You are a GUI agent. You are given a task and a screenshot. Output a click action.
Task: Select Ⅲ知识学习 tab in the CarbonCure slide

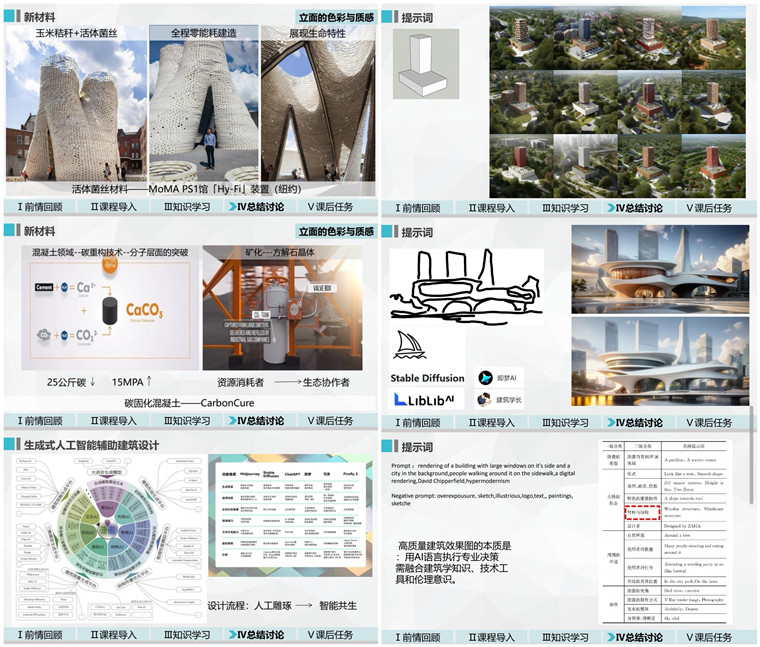(187, 421)
